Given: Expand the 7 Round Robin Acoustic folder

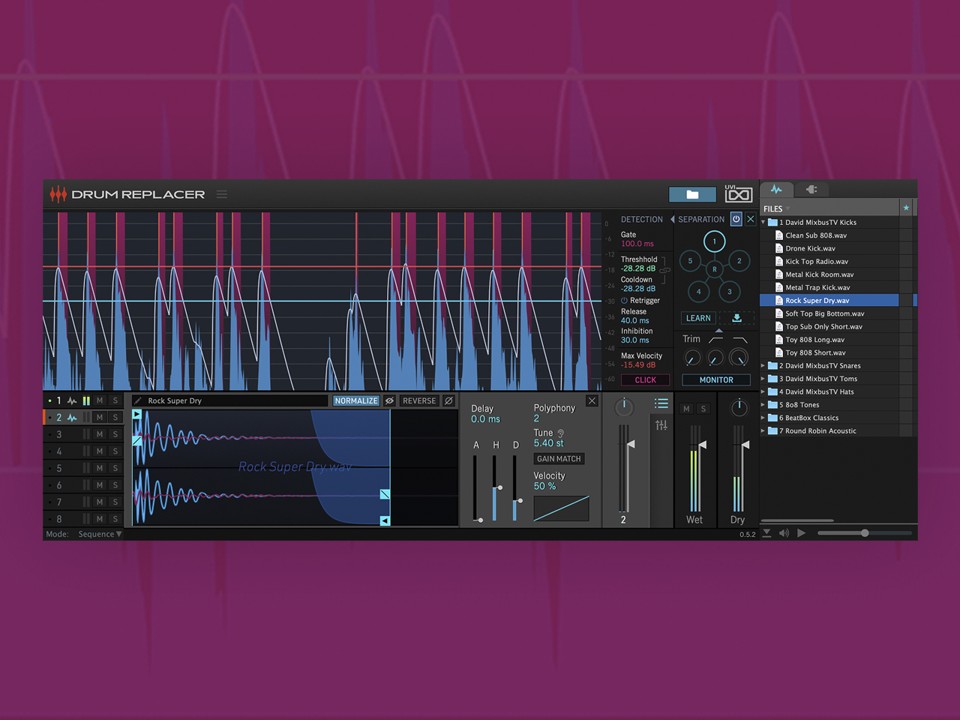Looking at the screenshot, I should (763, 431).
